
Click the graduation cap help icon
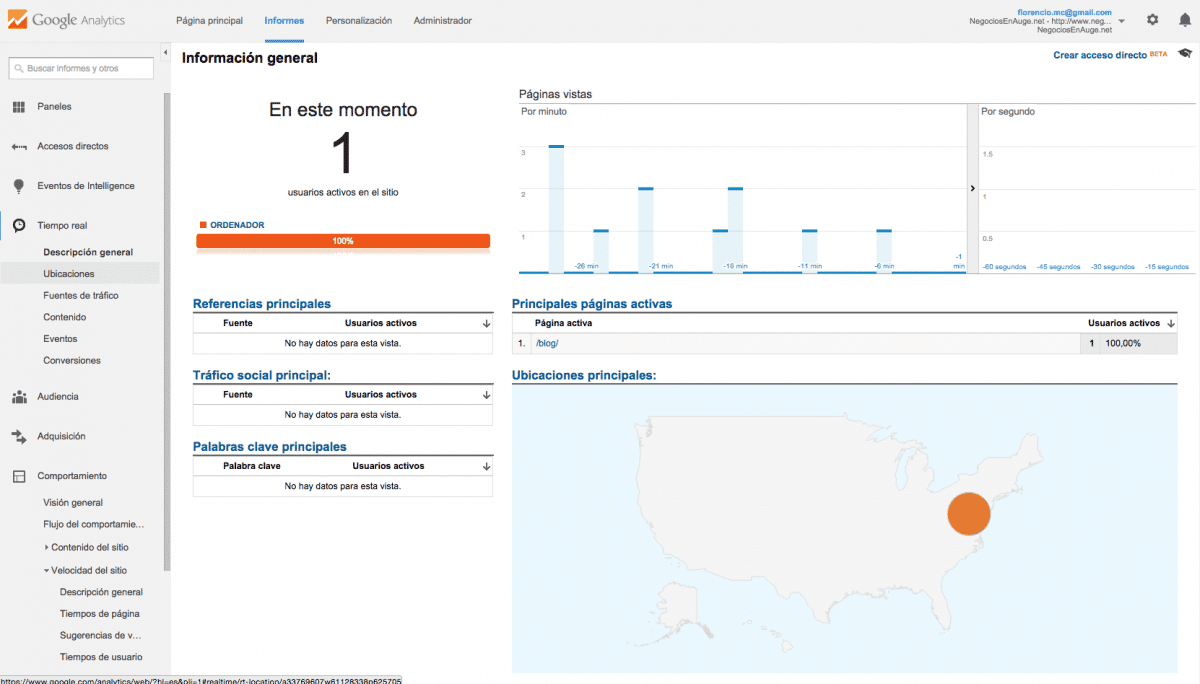click(x=1185, y=54)
